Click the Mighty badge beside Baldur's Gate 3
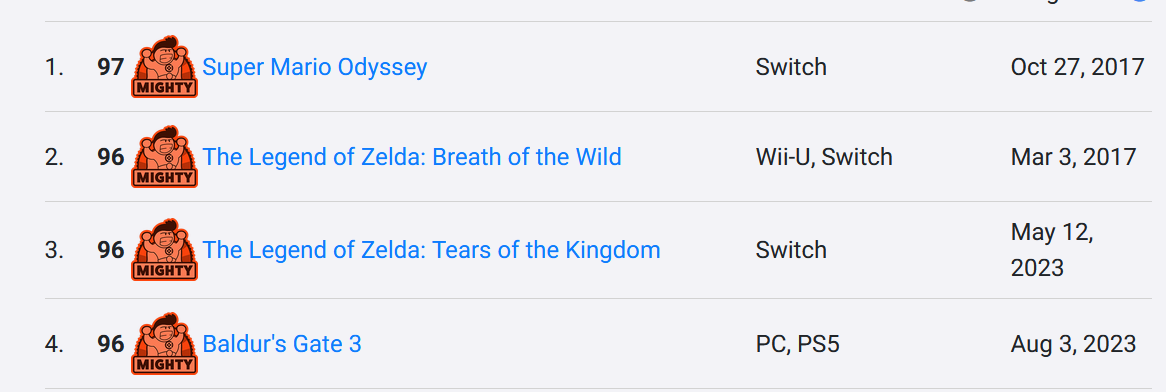1166x392 pixels. (164, 343)
